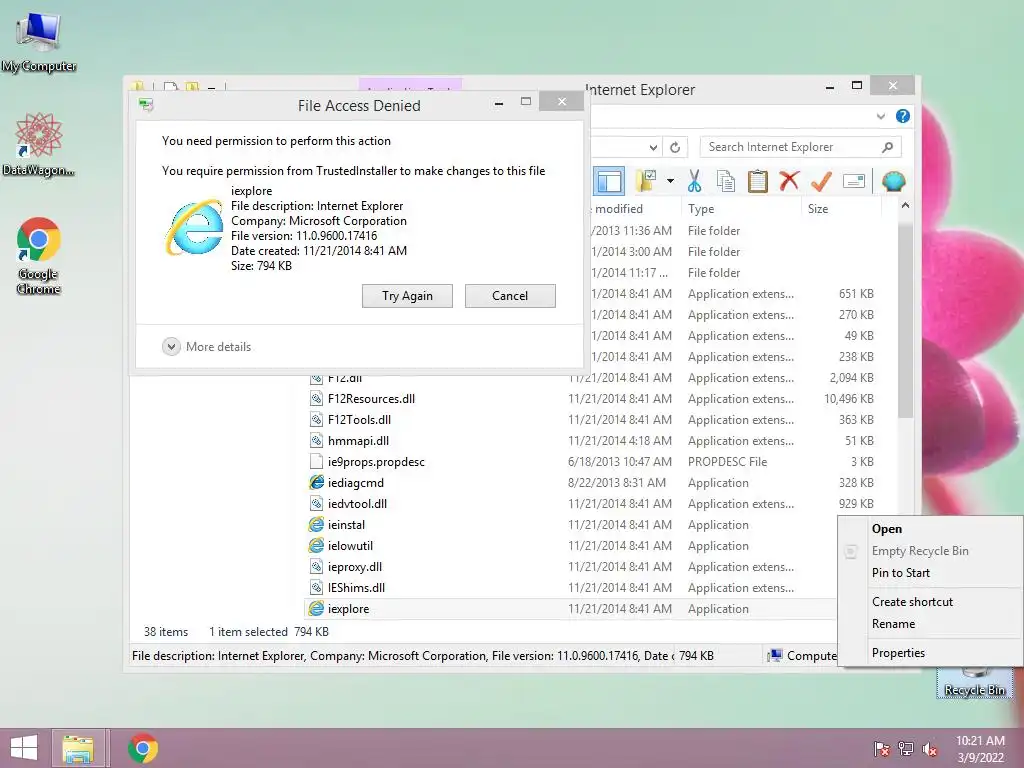This screenshot has height=768, width=1024.
Task: Click the blue Help question mark icon
Action: [x=903, y=116]
